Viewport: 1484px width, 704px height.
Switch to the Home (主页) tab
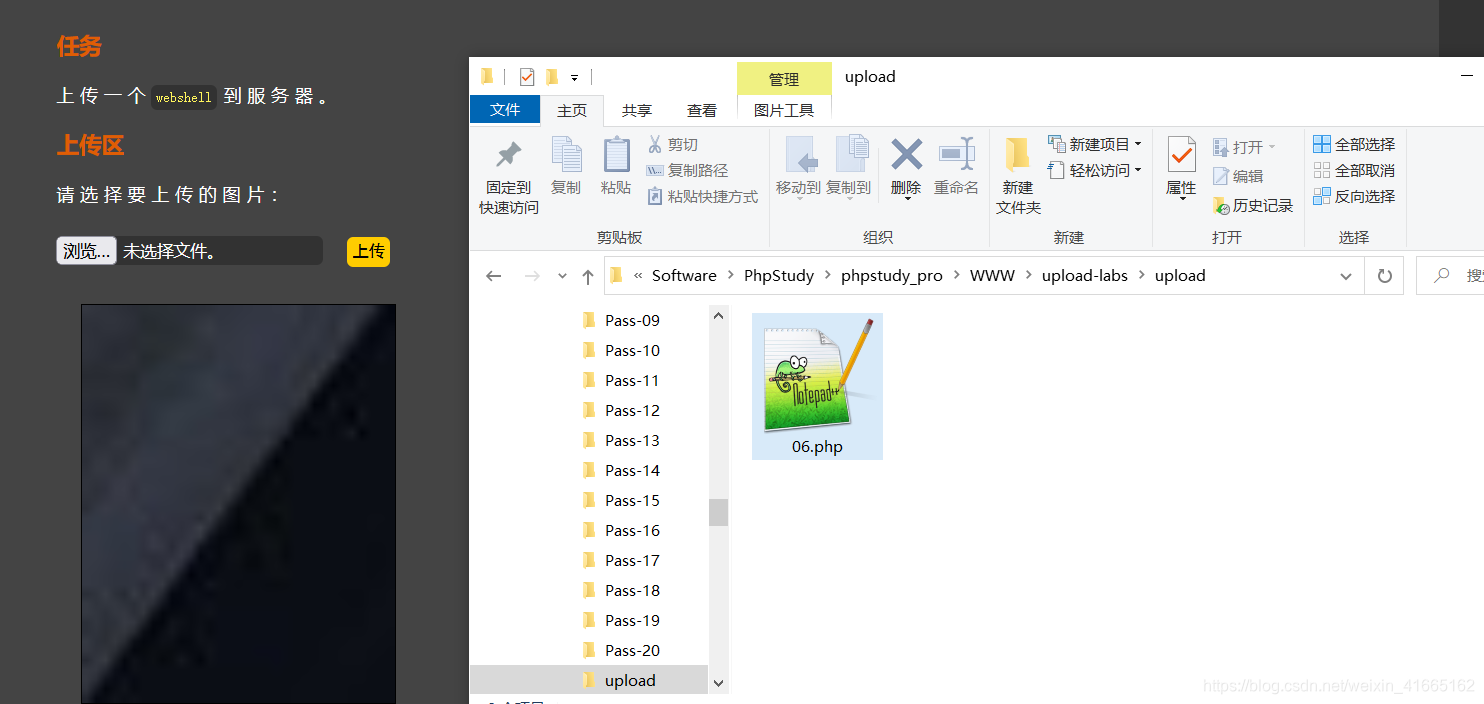(572, 111)
